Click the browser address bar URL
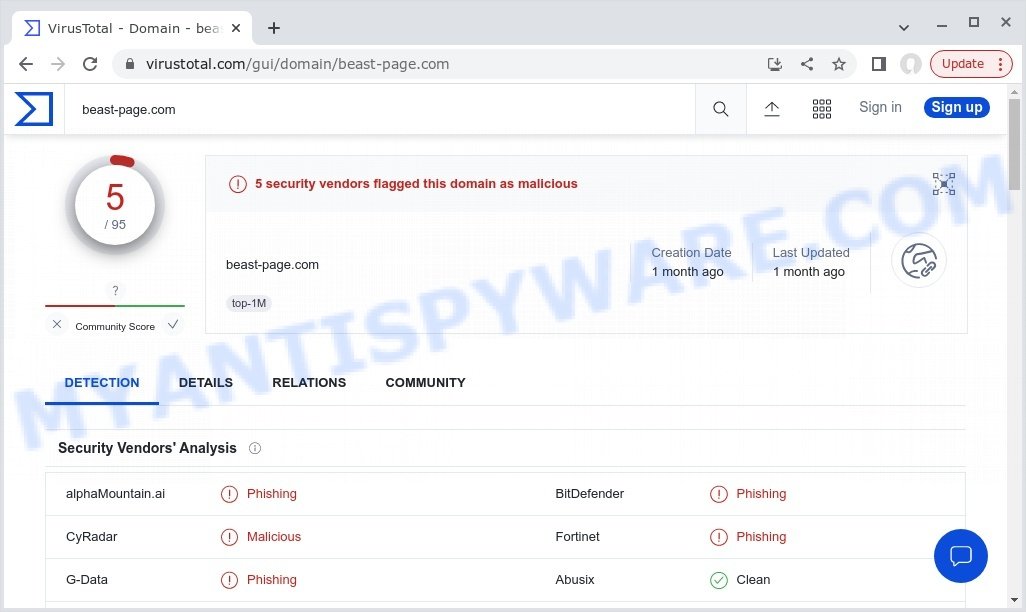 pos(297,64)
